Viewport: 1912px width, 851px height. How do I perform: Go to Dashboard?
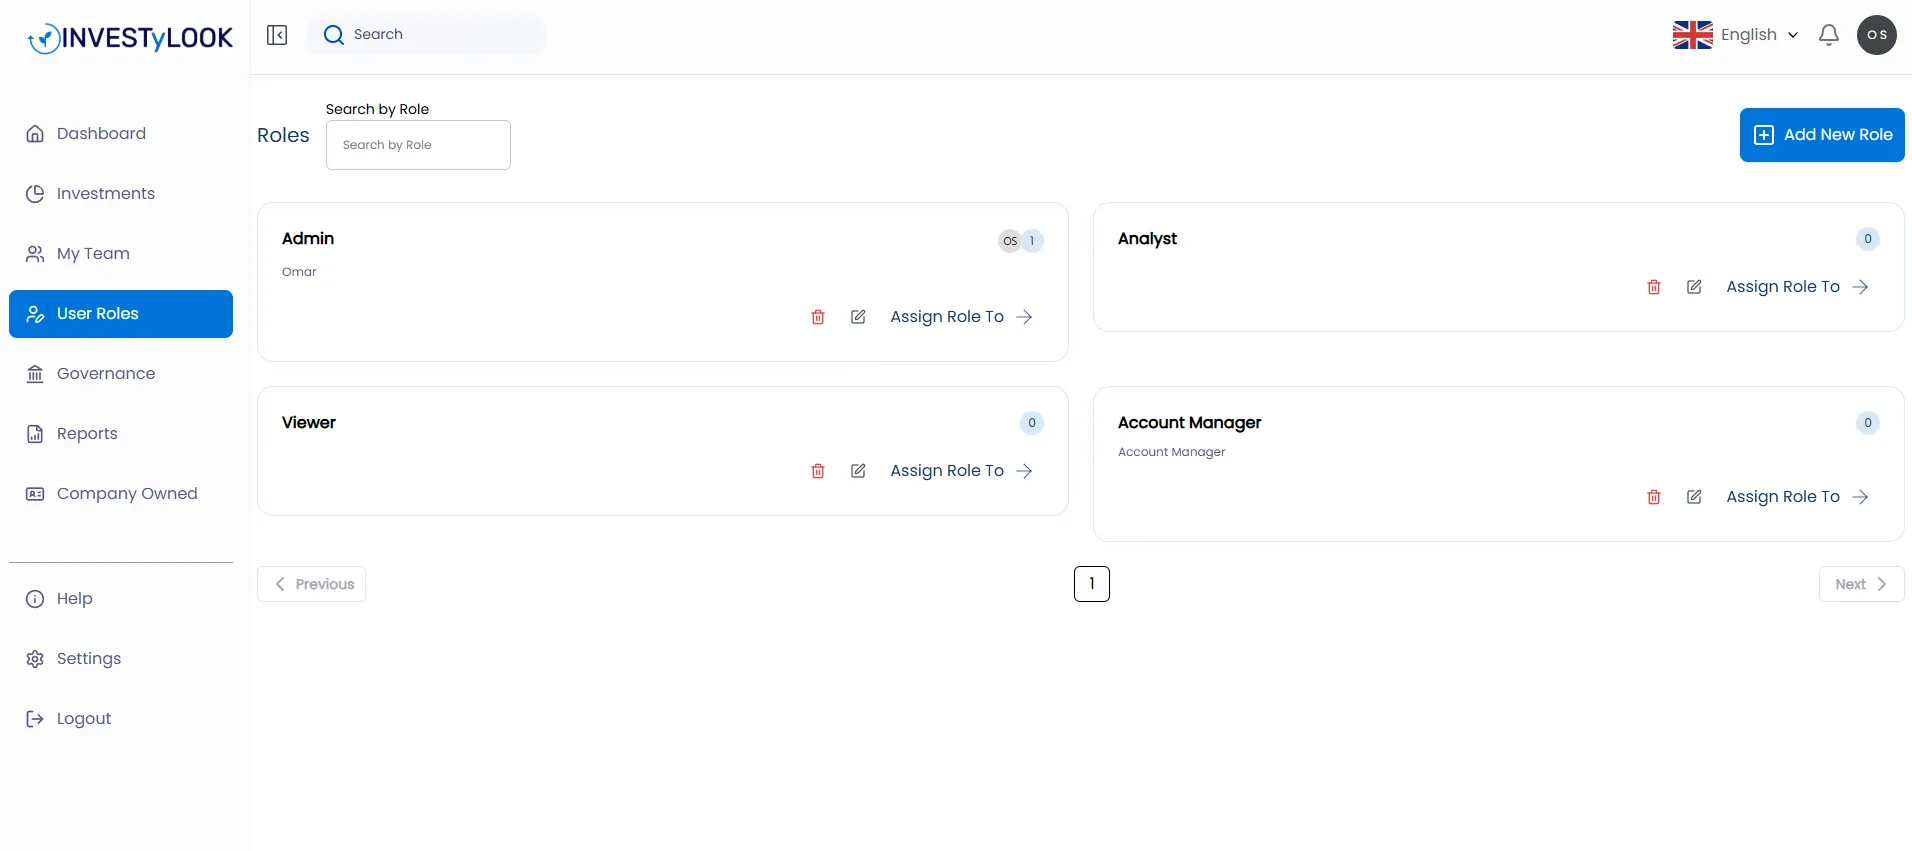[x=121, y=134]
